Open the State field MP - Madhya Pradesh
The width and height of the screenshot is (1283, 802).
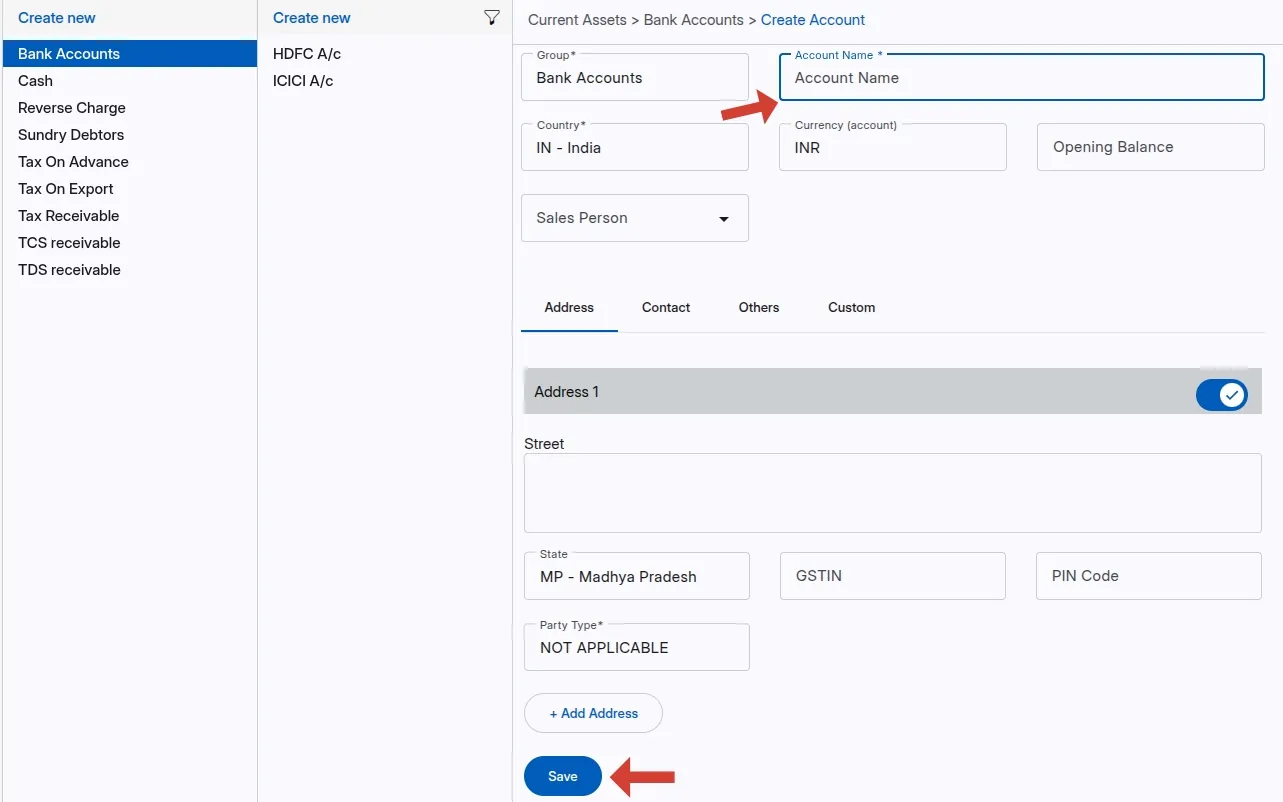pyautogui.click(x=637, y=576)
